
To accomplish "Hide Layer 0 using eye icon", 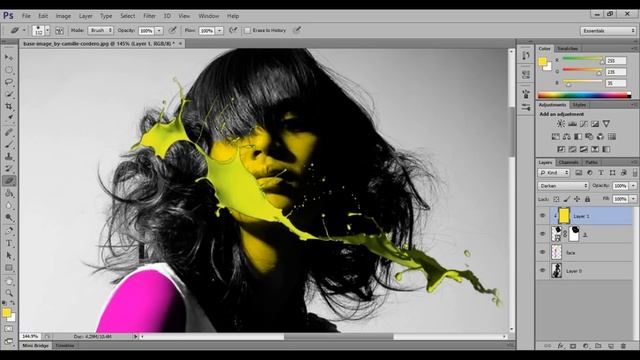I will click(x=542, y=270).
